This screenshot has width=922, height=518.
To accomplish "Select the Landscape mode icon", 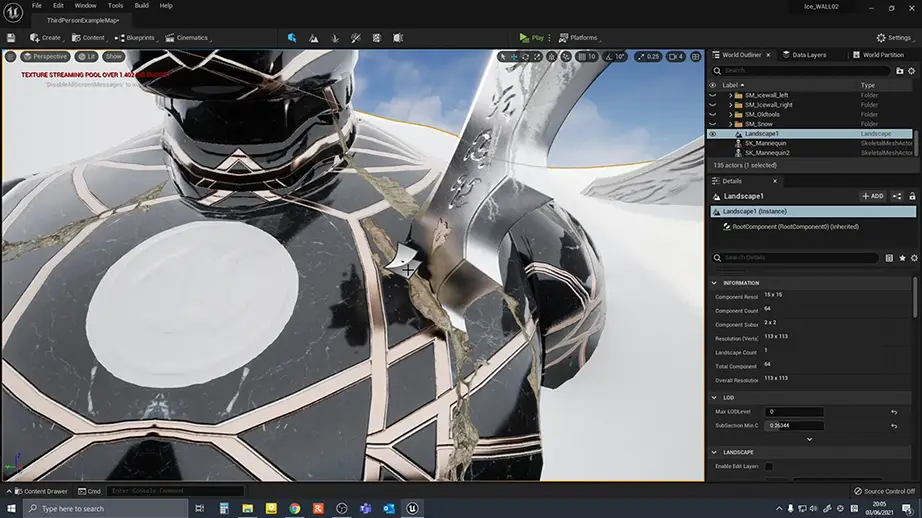I will pos(314,38).
